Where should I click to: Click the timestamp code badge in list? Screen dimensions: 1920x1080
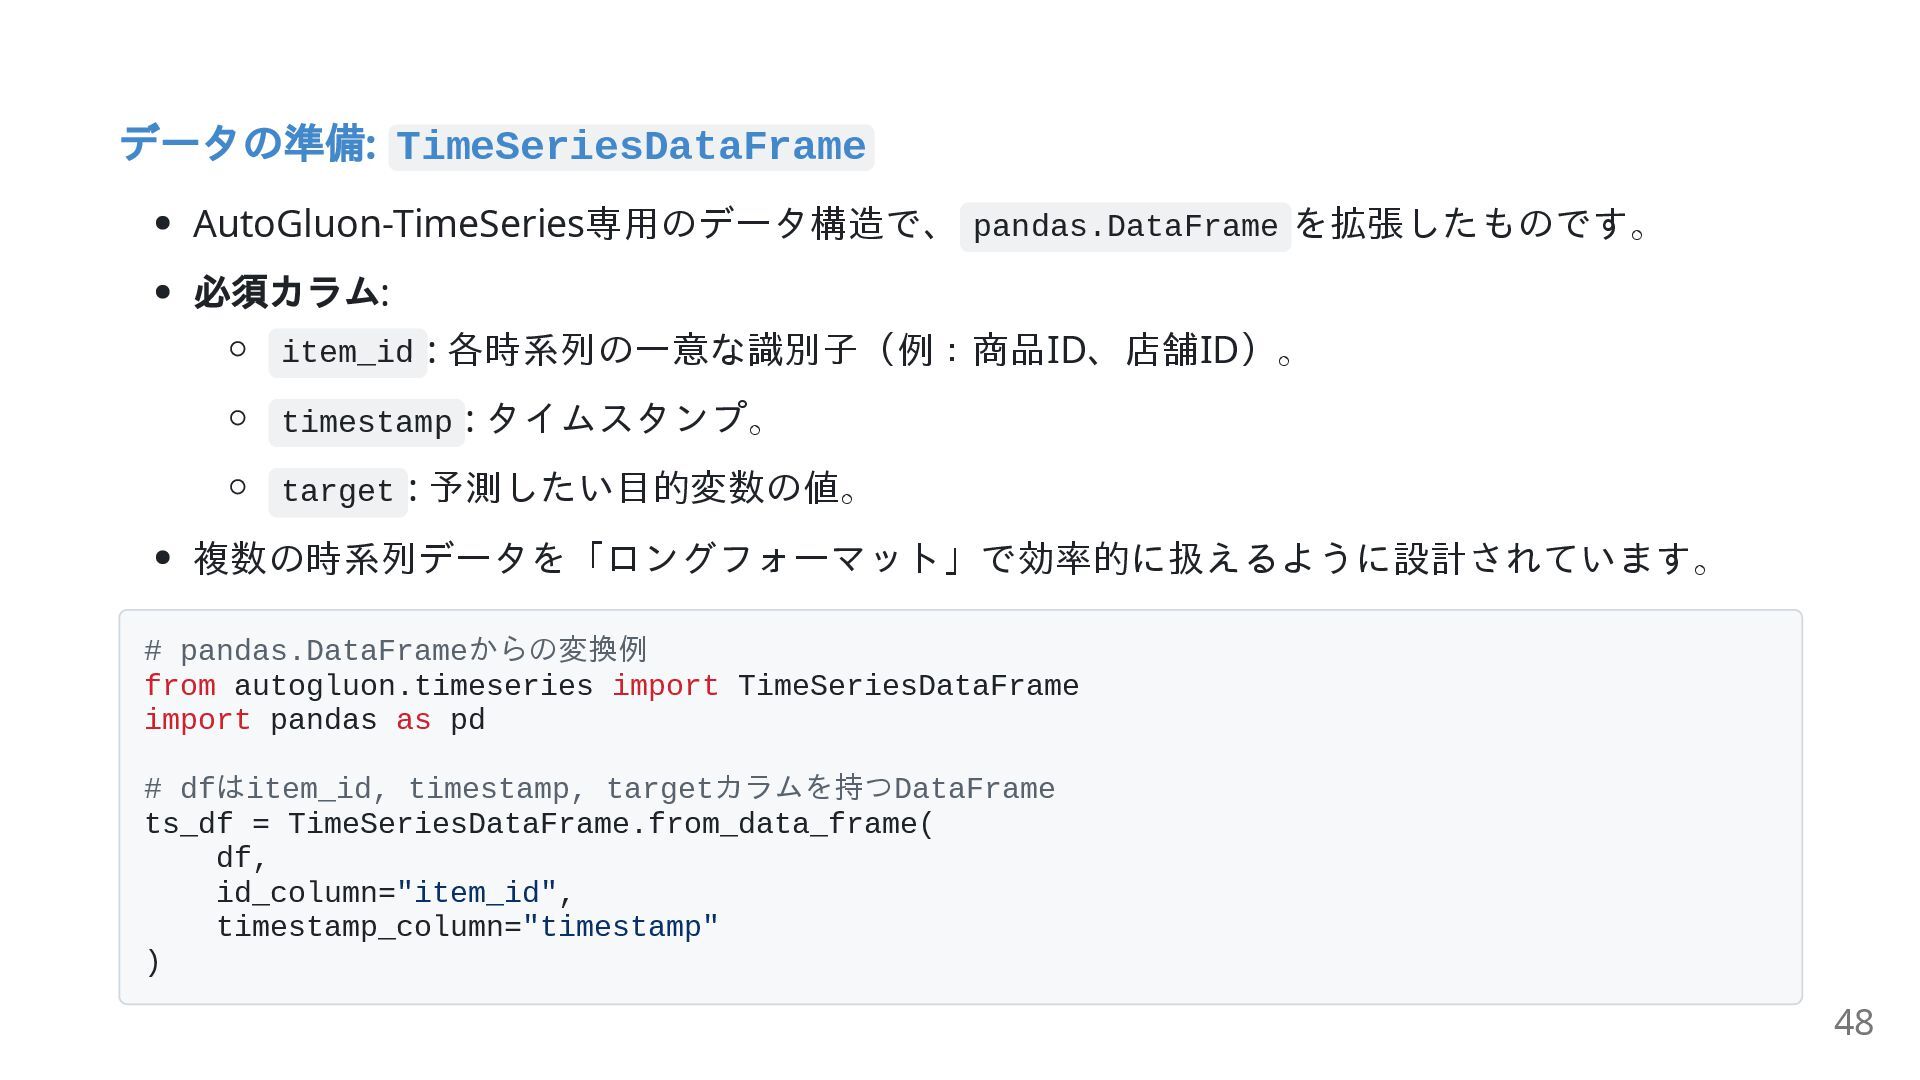pyautogui.click(x=366, y=422)
